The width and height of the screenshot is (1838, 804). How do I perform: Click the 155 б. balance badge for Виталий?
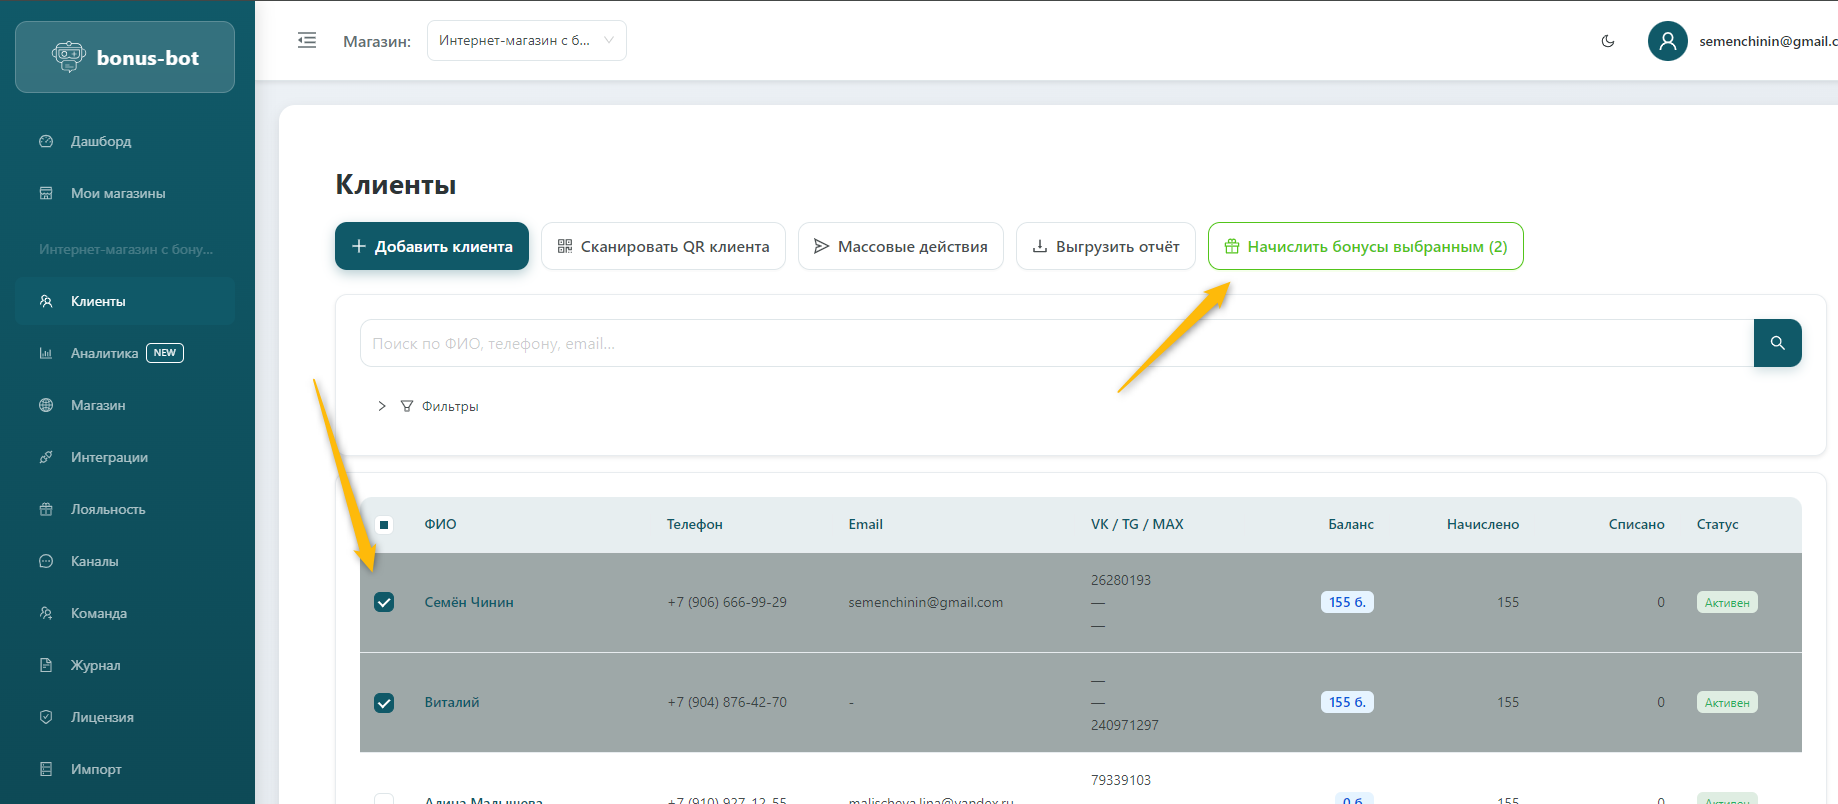1346,702
